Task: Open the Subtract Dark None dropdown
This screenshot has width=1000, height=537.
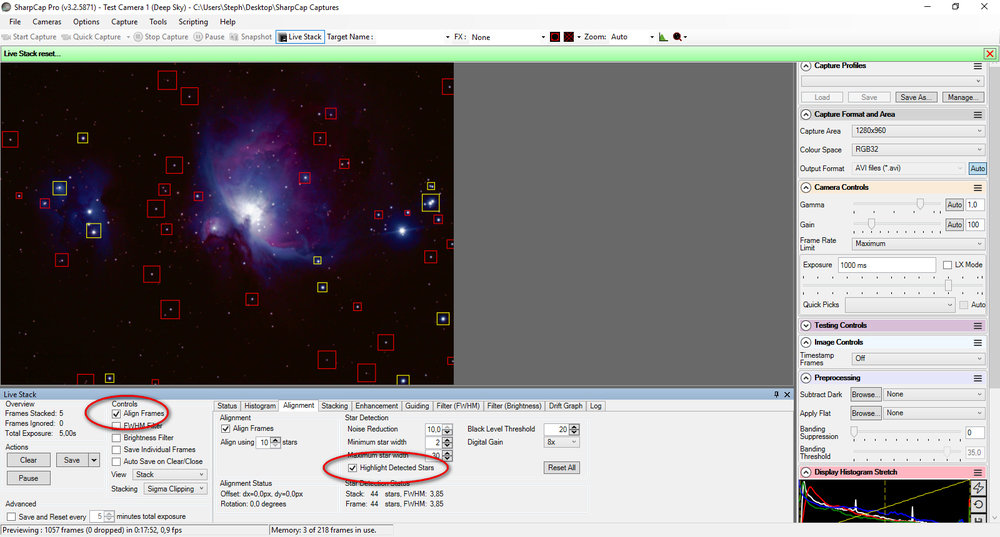Action: 934,395
